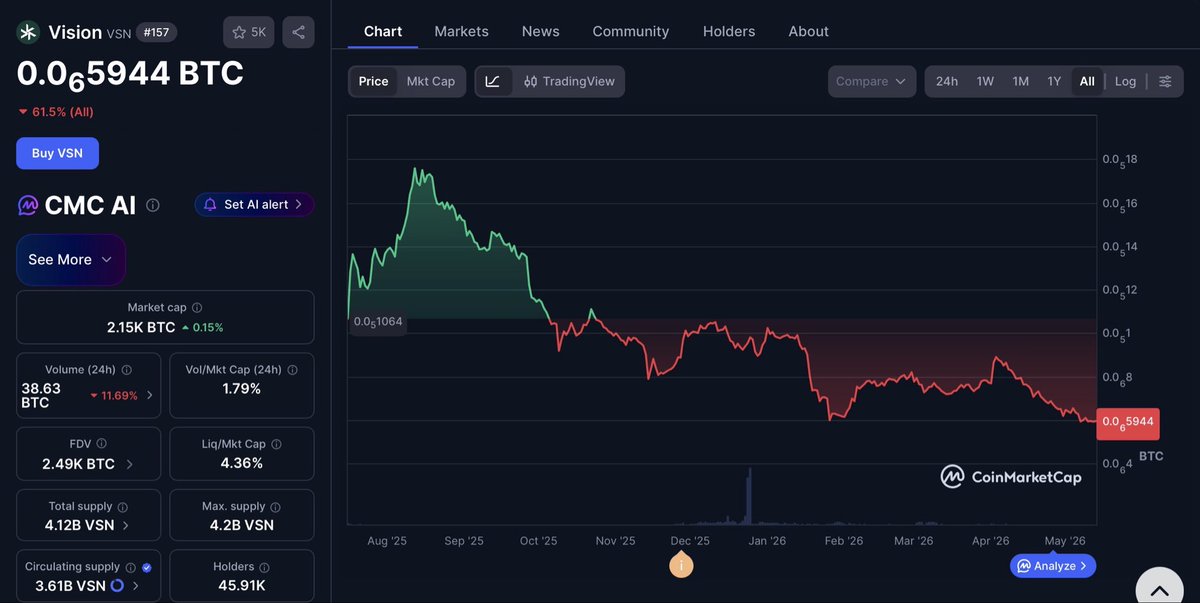Click the CMC AI logo icon
The image size is (1200, 603).
[28, 205]
